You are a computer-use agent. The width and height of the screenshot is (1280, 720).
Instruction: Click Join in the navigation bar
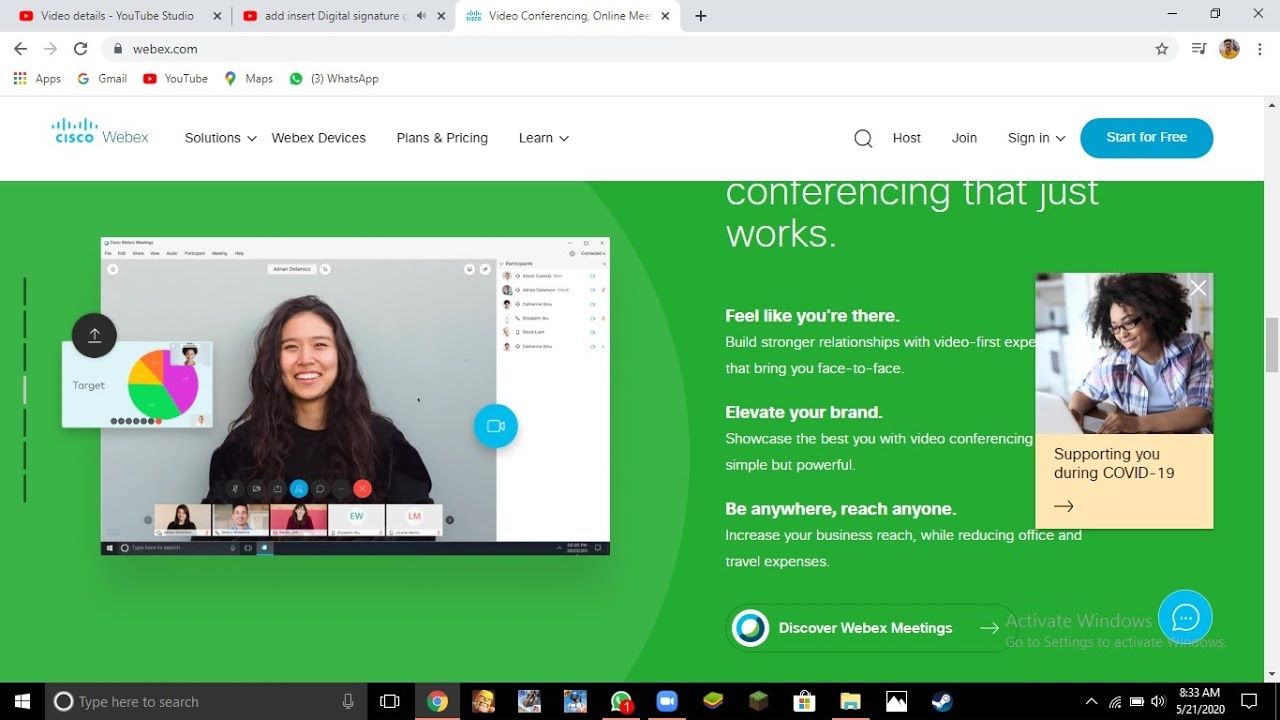[964, 138]
